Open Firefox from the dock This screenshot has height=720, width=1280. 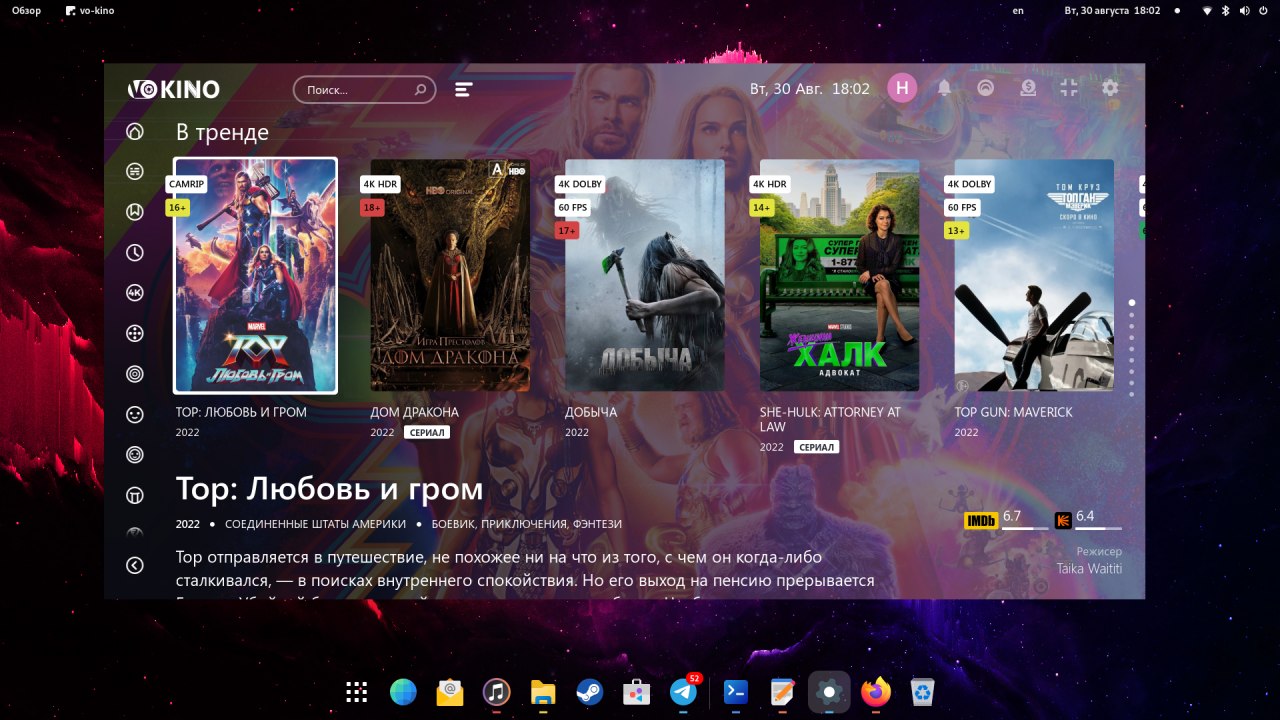point(877,691)
